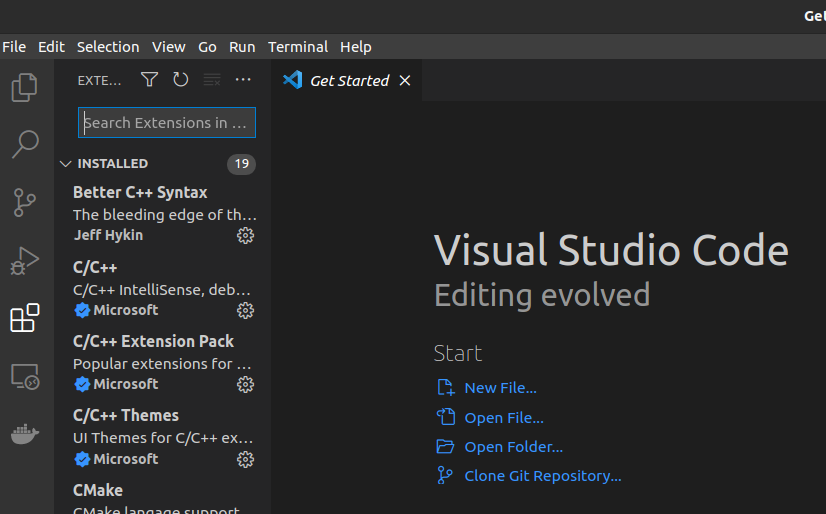Open the Selection menu
Viewport: 826px width, 514px height.
pos(108,47)
